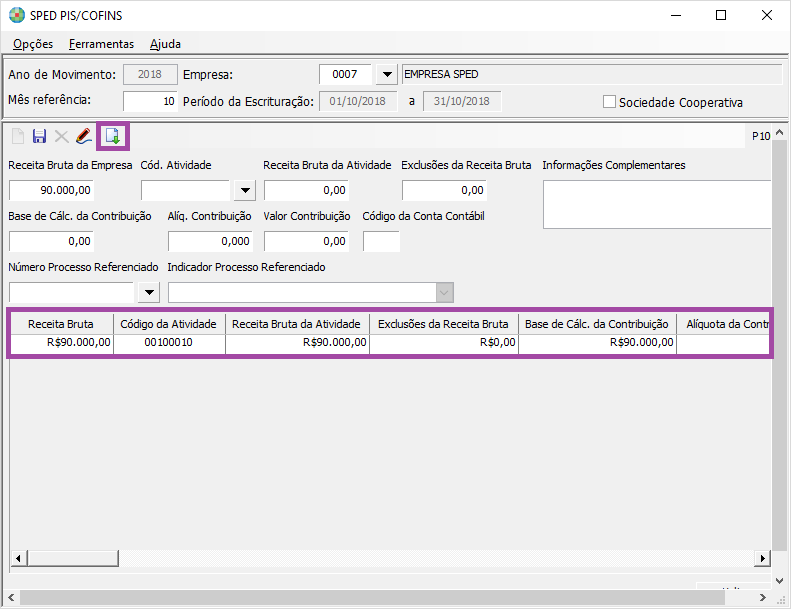Click the Empresa code field 0007
The height and width of the screenshot is (609, 791).
pos(346,75)
